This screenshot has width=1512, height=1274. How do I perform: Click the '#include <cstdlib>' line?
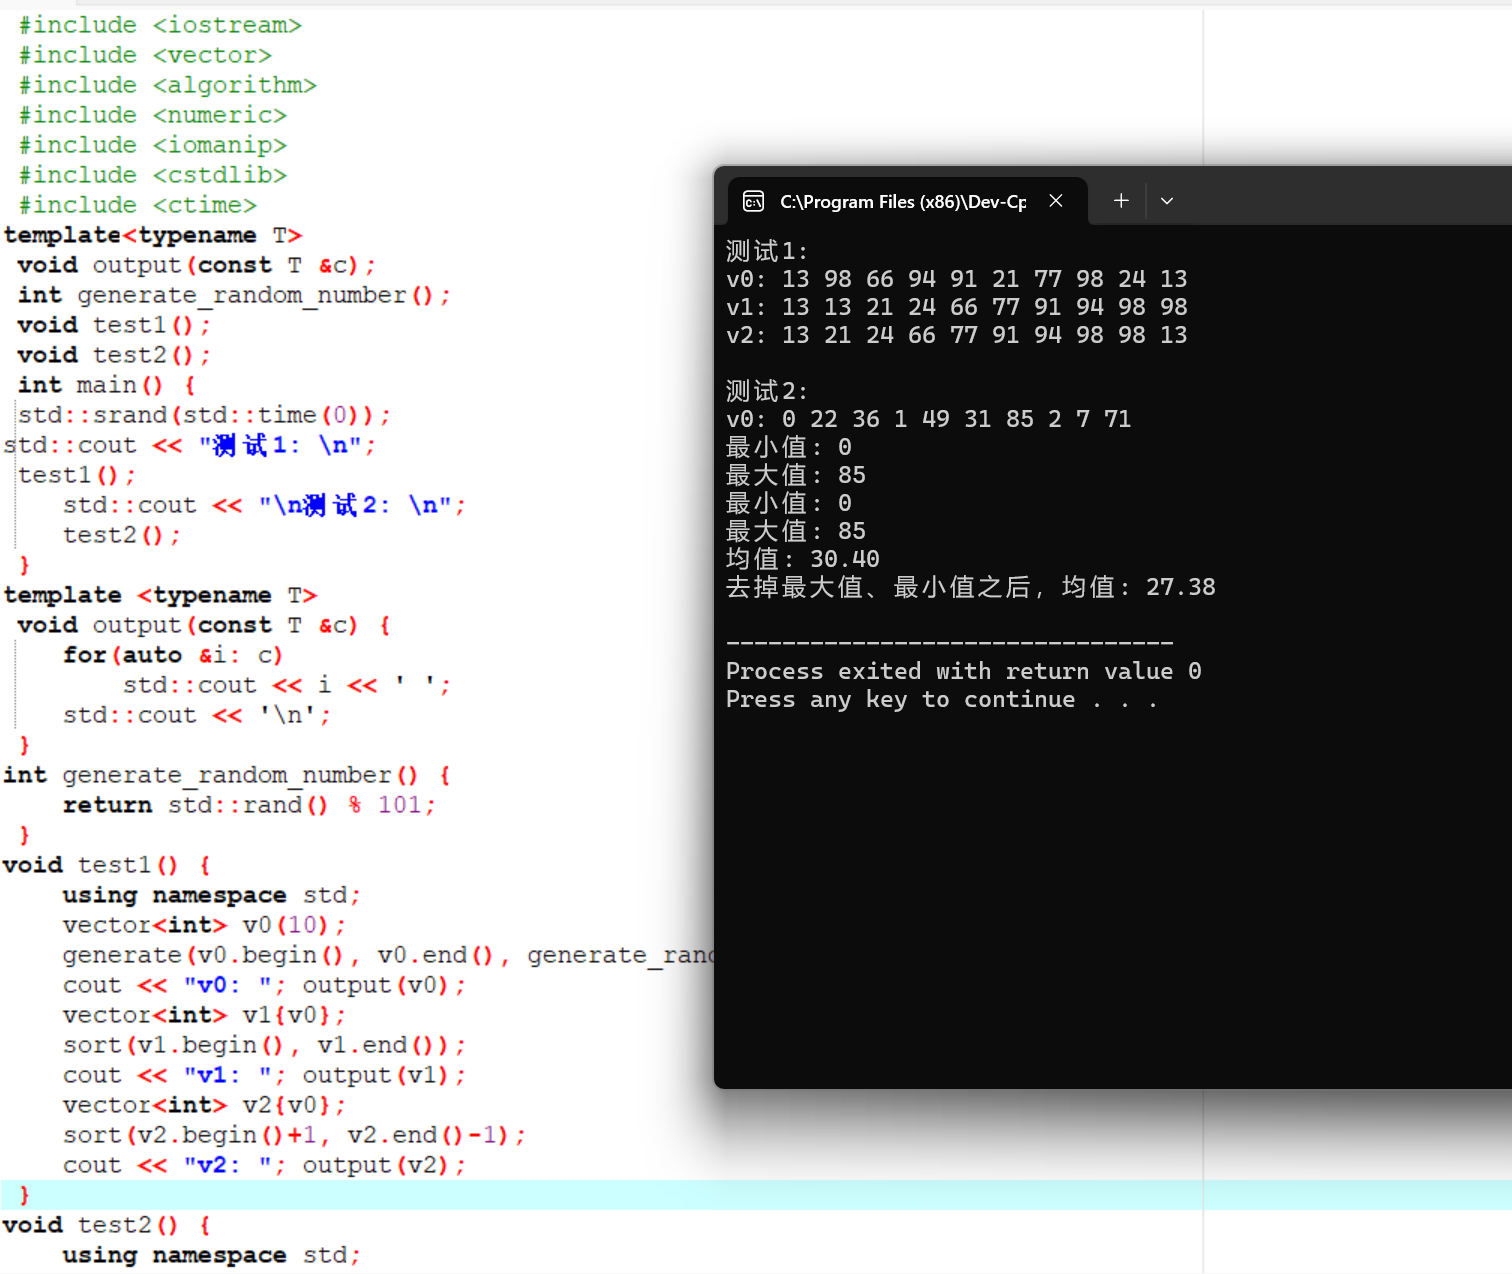pyautogui.click(x=152, y=175)
